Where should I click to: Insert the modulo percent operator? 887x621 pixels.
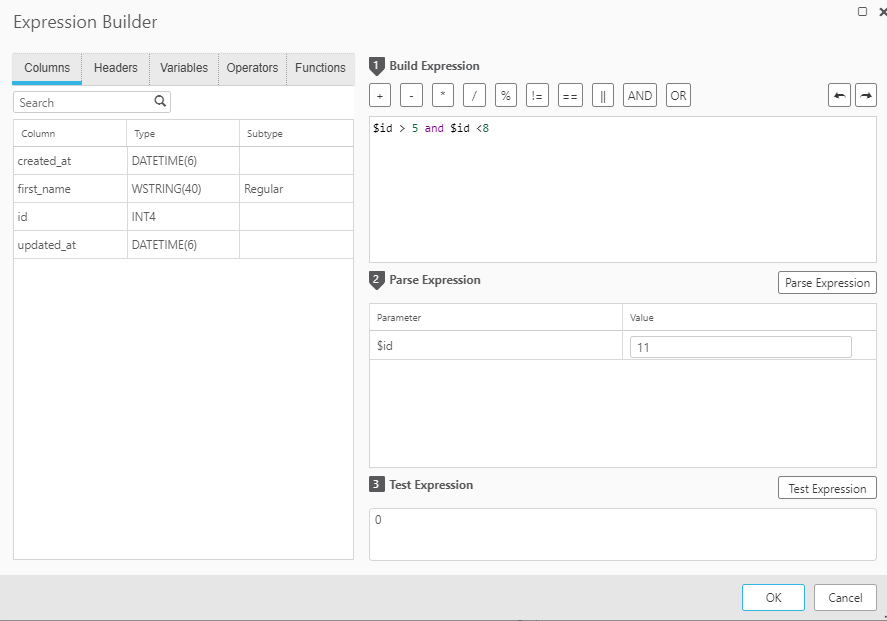[x=506, y=96]
